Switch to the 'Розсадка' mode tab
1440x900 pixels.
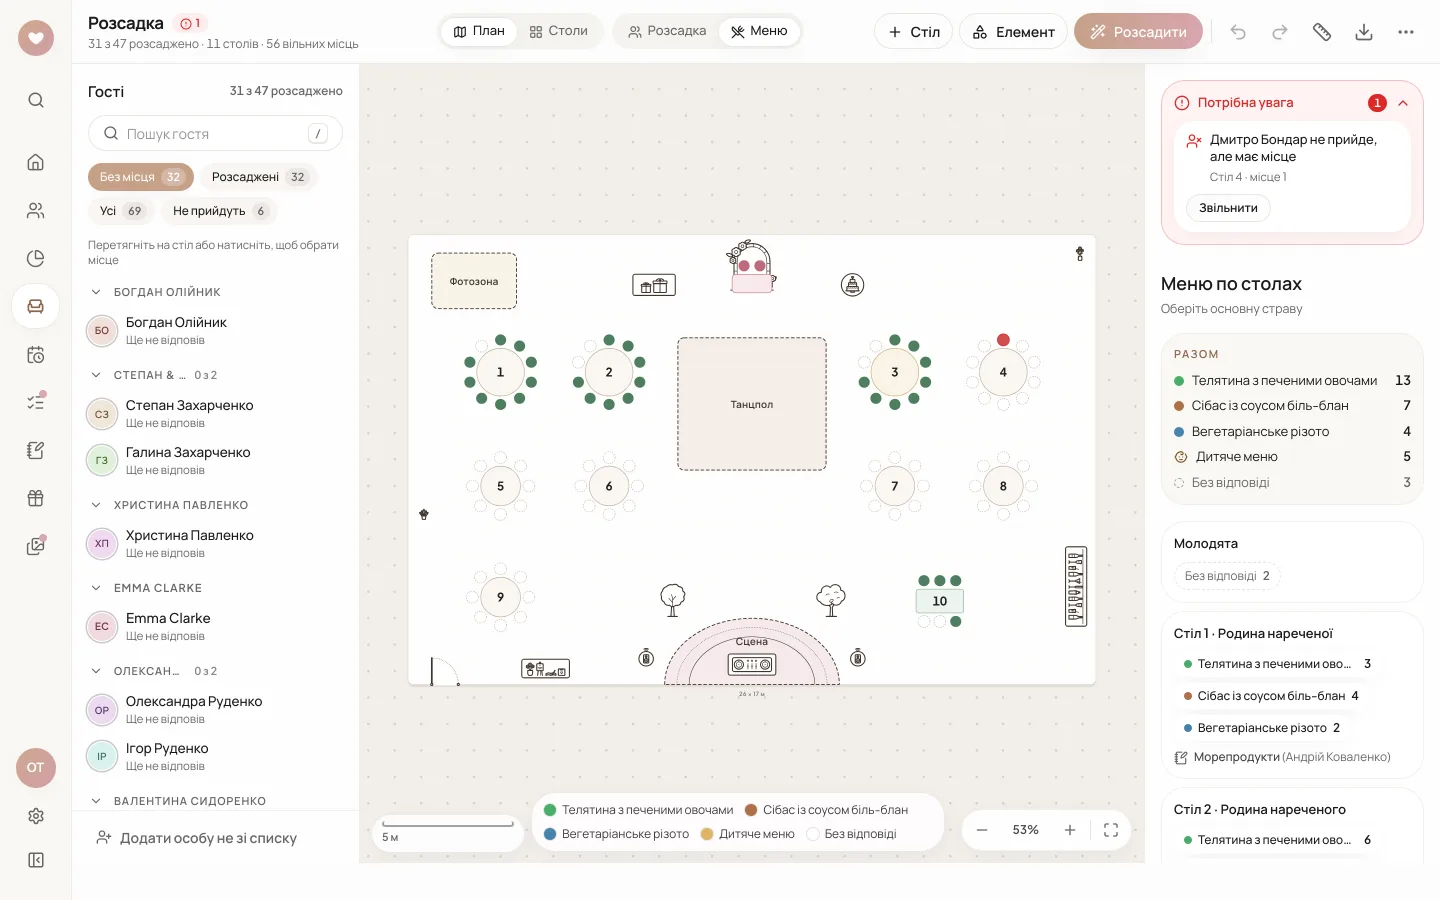(667, 31)
